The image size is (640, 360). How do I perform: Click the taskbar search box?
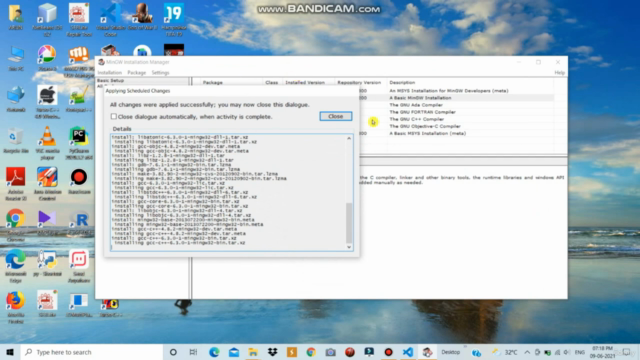point(91,352)
